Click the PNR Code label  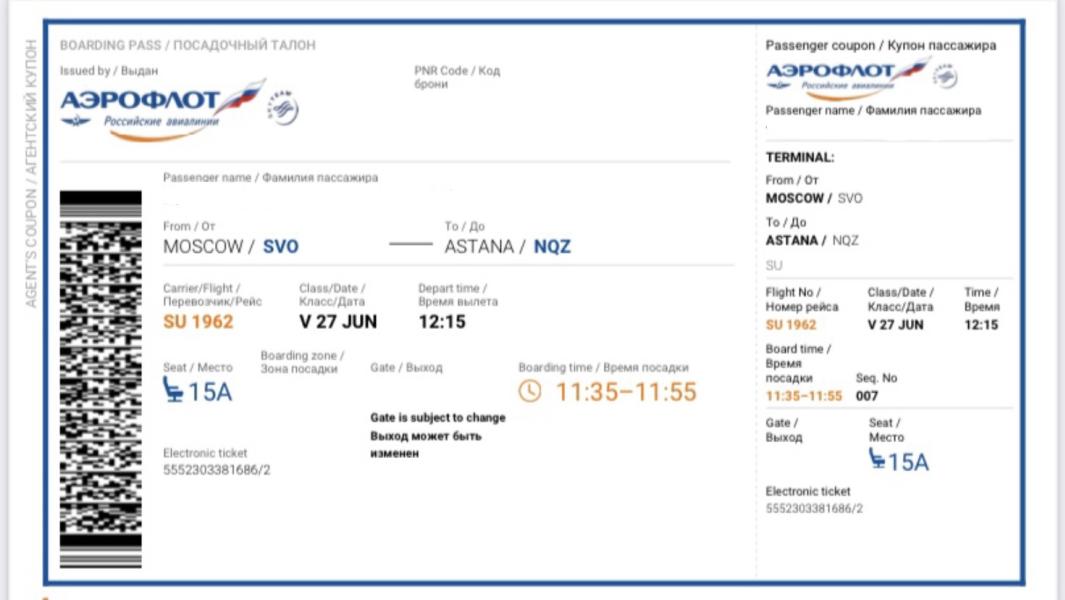(457, 71)
